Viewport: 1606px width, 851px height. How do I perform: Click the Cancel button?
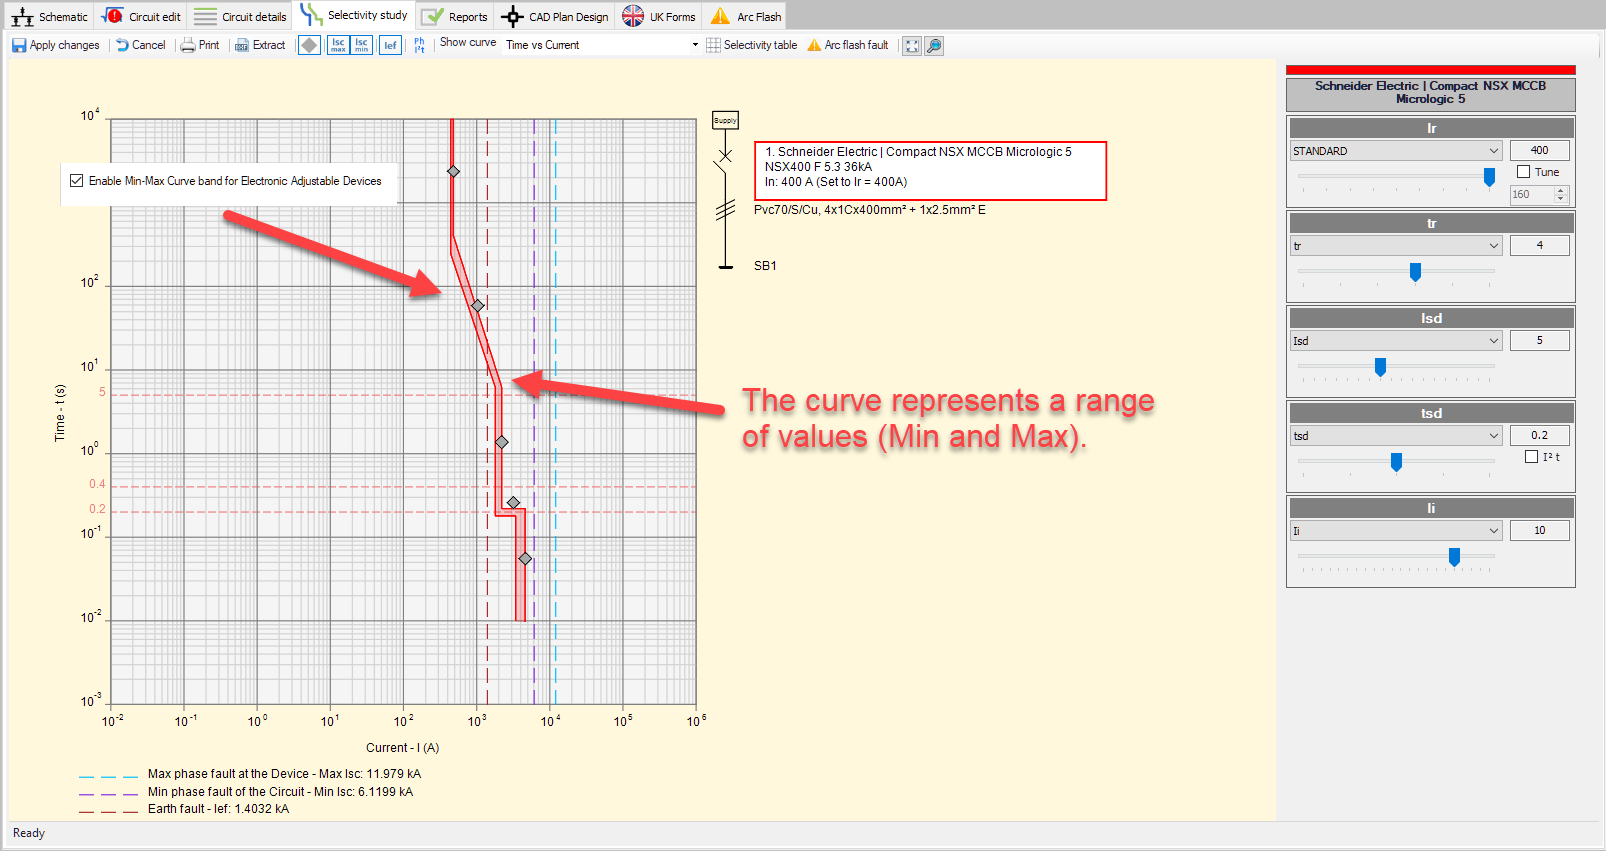point(141,45)
